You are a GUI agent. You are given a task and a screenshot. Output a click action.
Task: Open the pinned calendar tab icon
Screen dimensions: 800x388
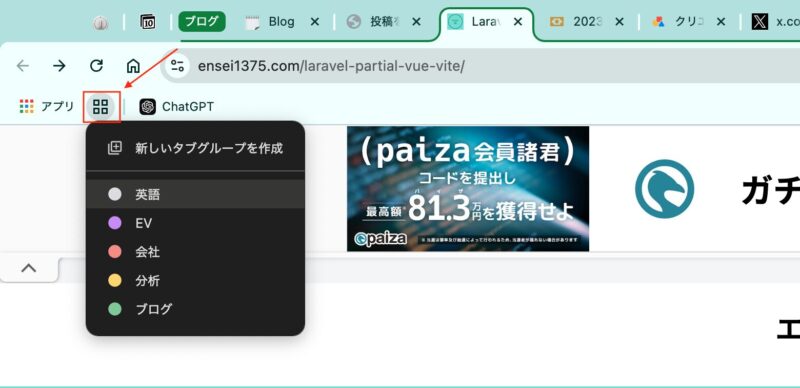[148, 21]
